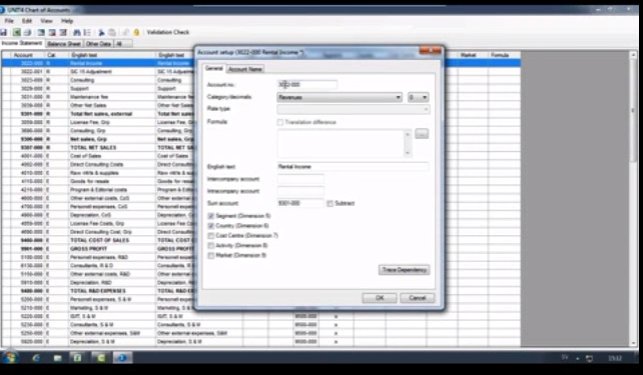The image size is (643, 375).
Task: Switch to the Account Name tab
Action: (x=245, y=69)
